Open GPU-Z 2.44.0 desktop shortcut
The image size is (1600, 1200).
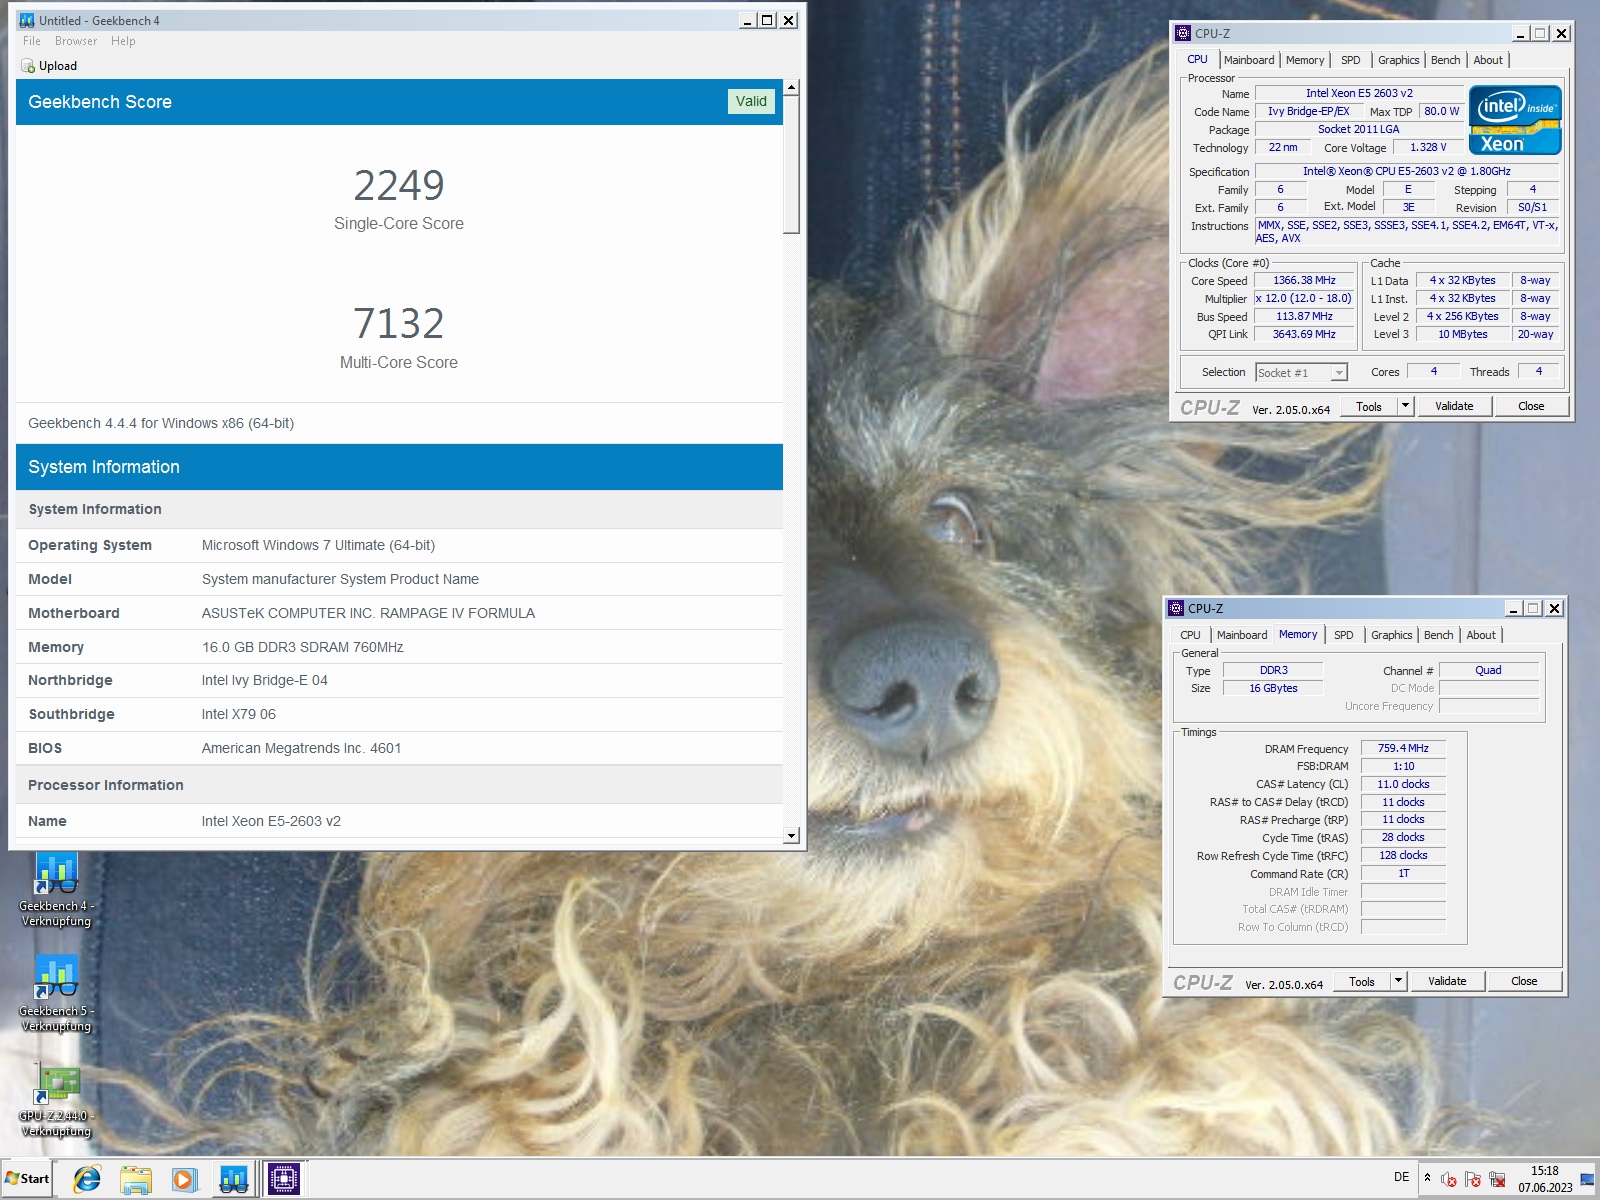coord(56,1100)
